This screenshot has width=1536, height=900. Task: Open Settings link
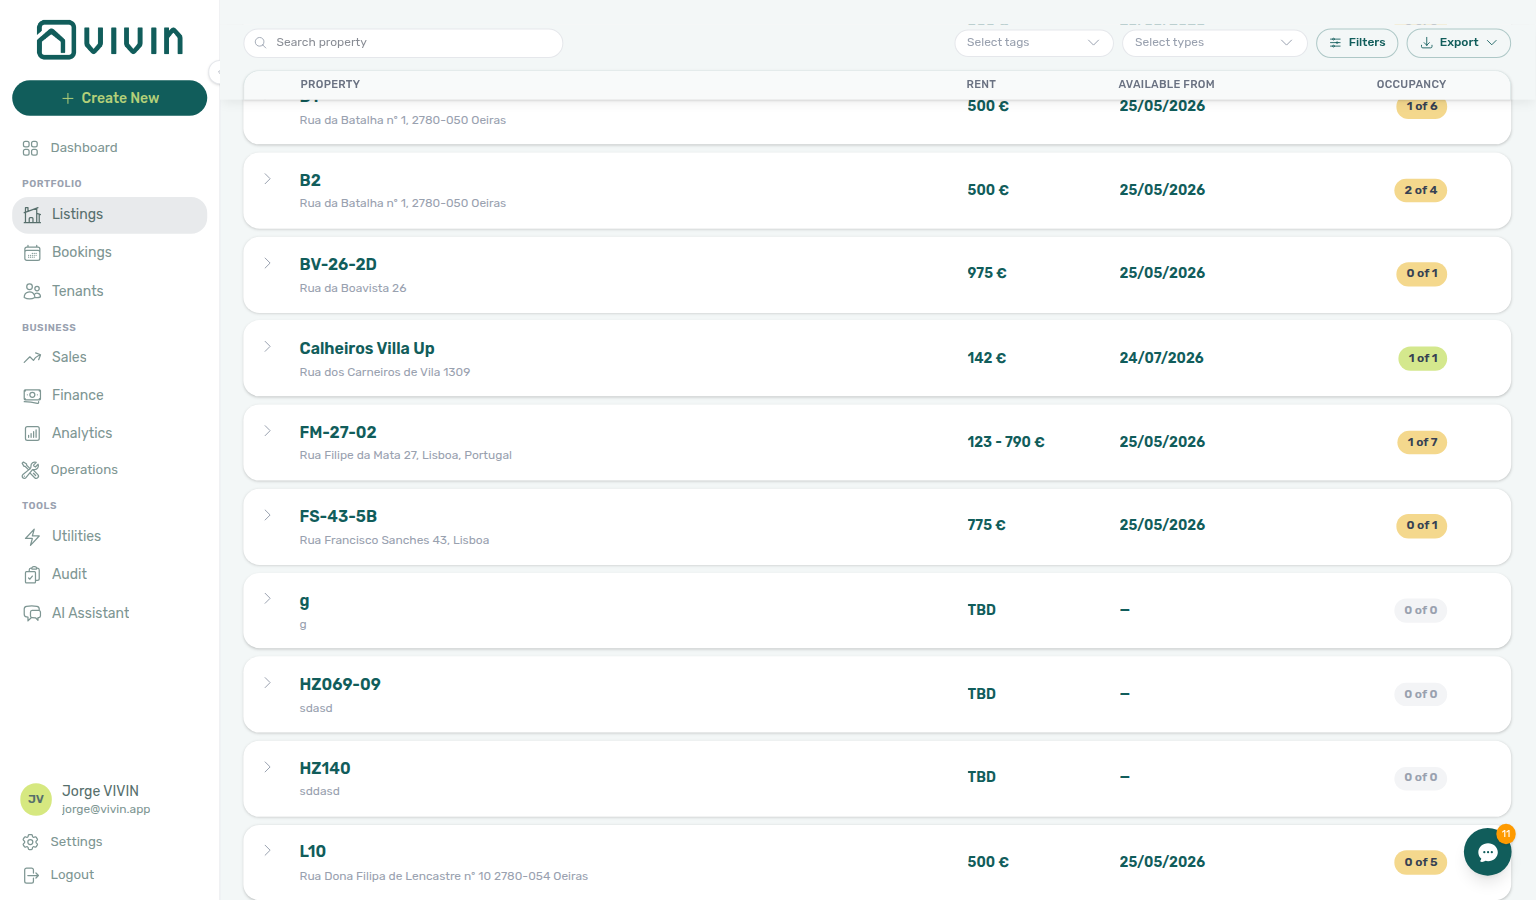[x=76, y=842]
